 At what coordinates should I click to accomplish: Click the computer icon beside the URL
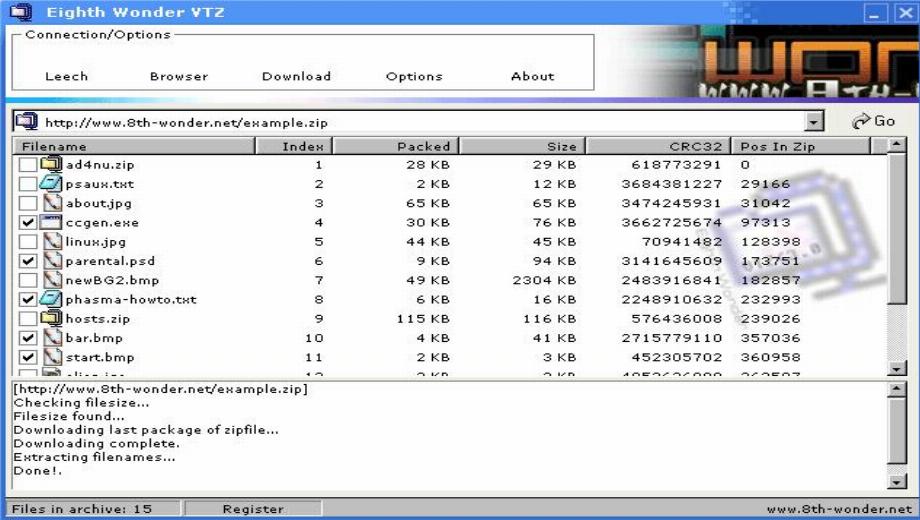point(26,121)
